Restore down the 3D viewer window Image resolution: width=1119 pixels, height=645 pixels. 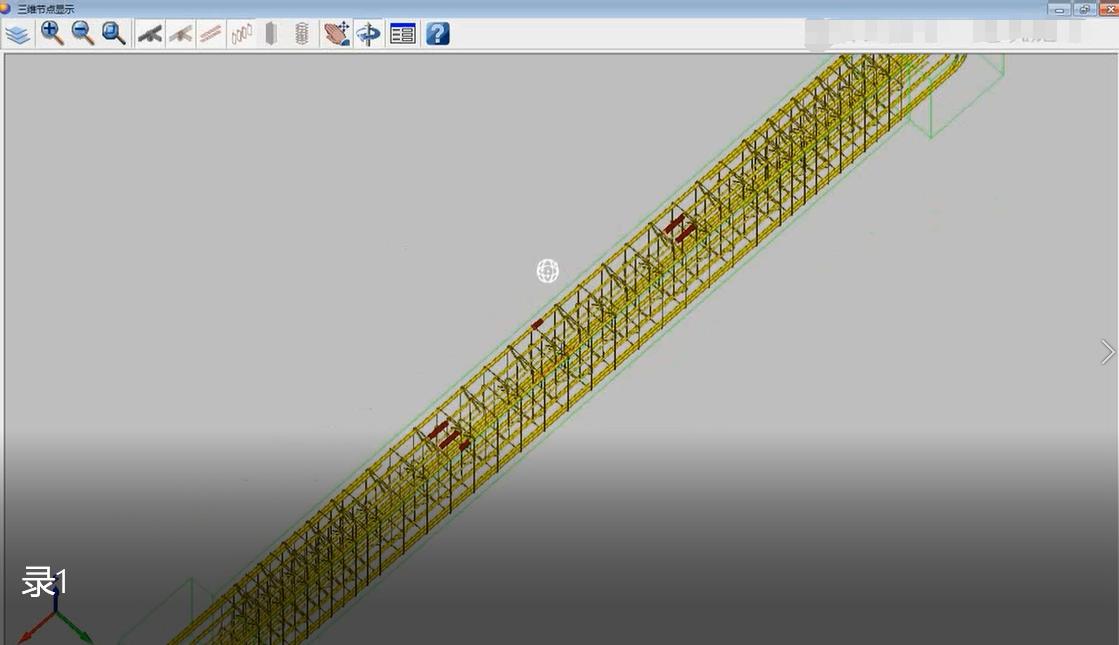click(1085, 9)
